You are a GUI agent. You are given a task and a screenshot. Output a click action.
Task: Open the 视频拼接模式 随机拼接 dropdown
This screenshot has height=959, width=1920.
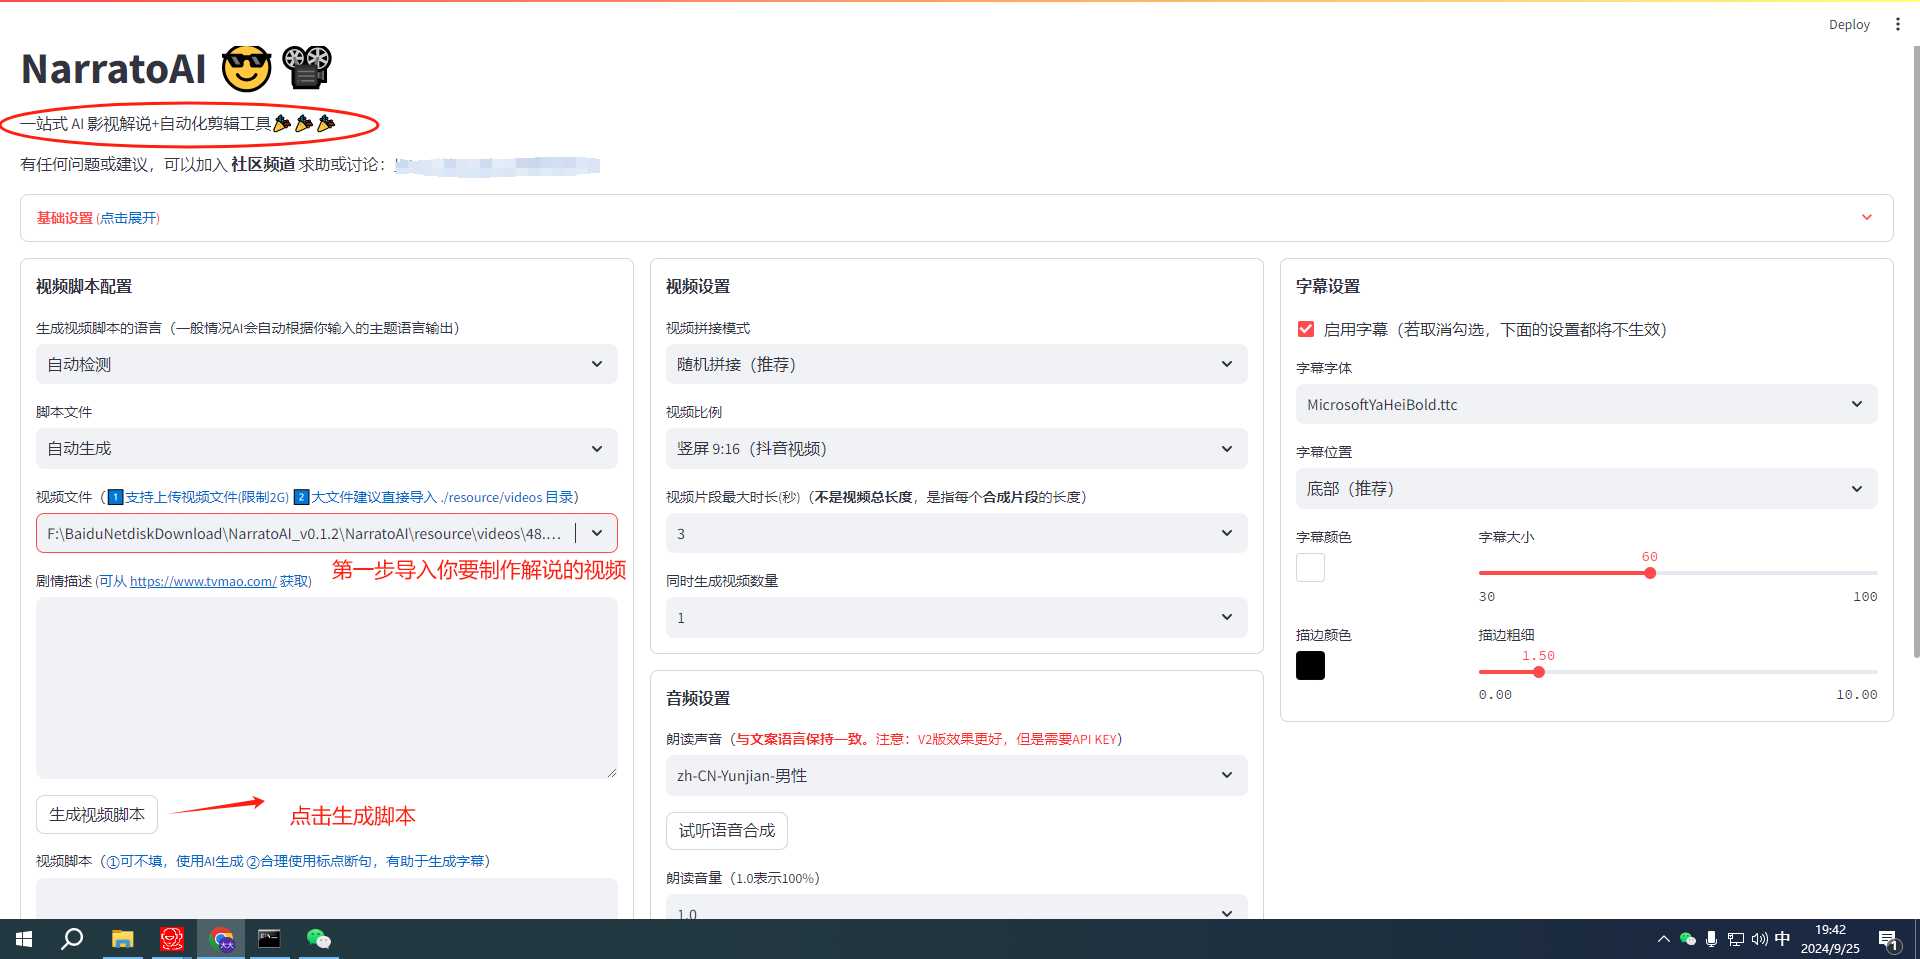click(956, 364)
